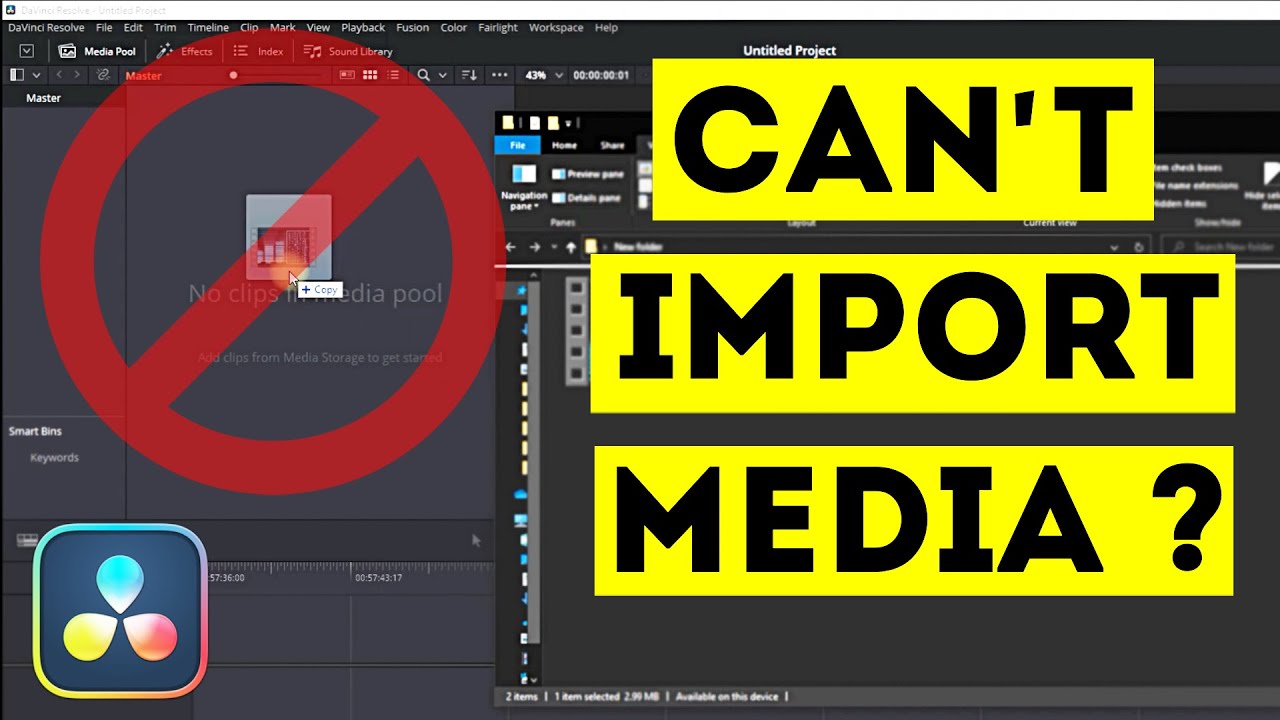Open the Effects panel
Image resolution: width=1280 pixels, height=720 pixels.
point(186,51)
